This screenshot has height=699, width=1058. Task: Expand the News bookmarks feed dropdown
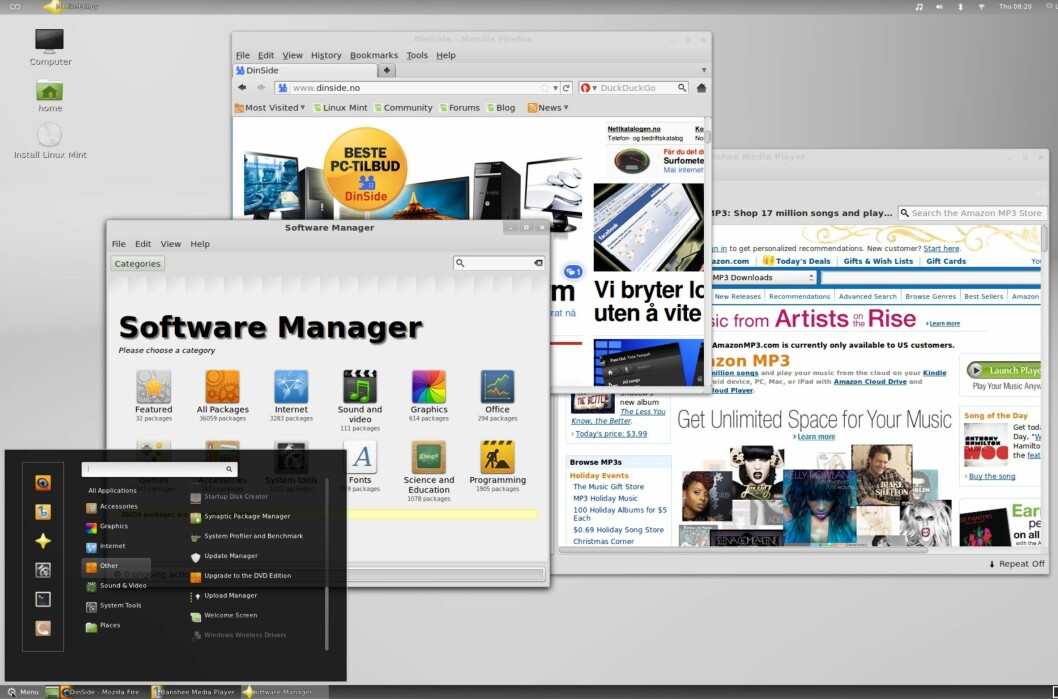click(565, 107)
